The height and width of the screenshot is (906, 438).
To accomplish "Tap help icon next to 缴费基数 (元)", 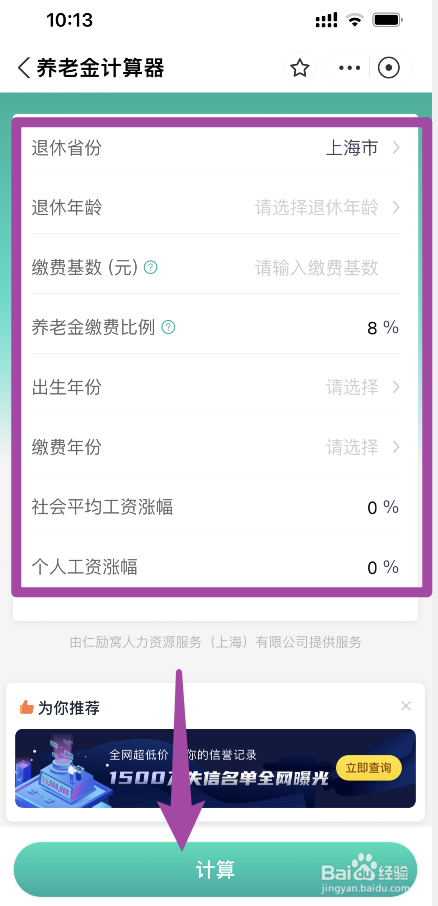I will click(x=150, y=268).
